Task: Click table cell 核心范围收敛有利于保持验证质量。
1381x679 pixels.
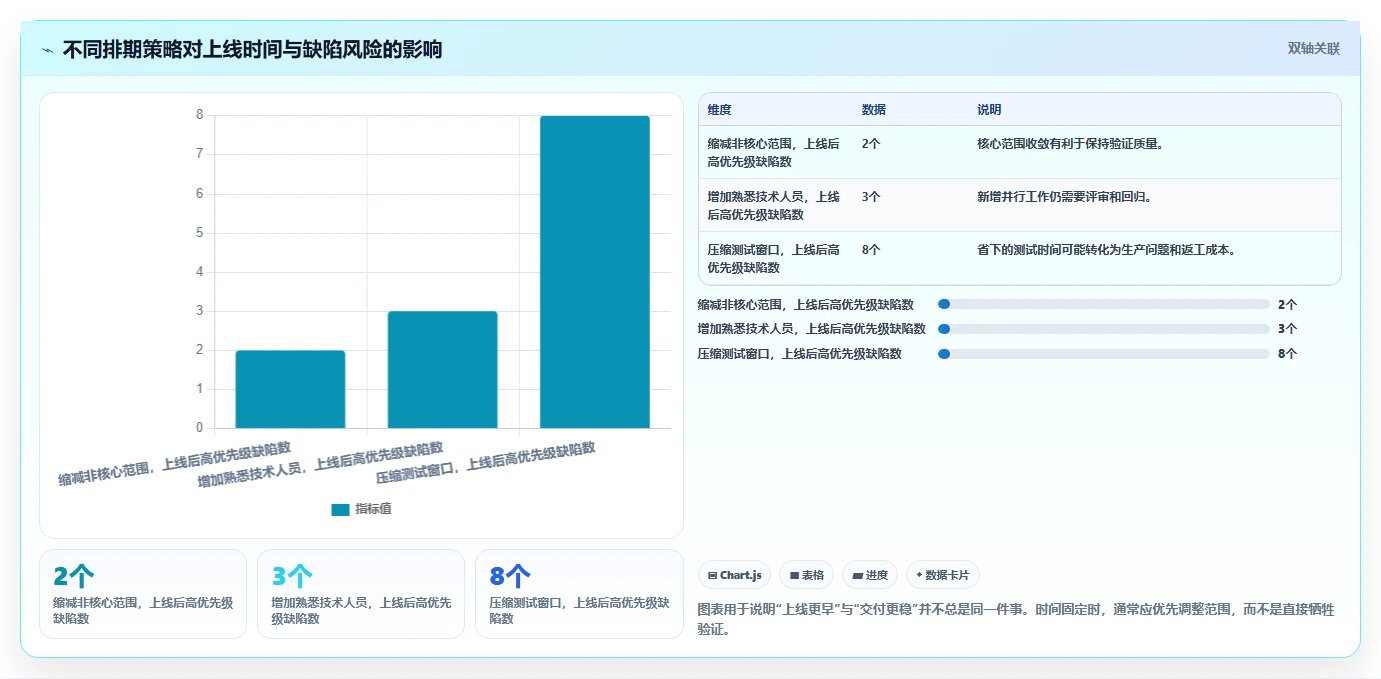Action: tap(1070, 144)
